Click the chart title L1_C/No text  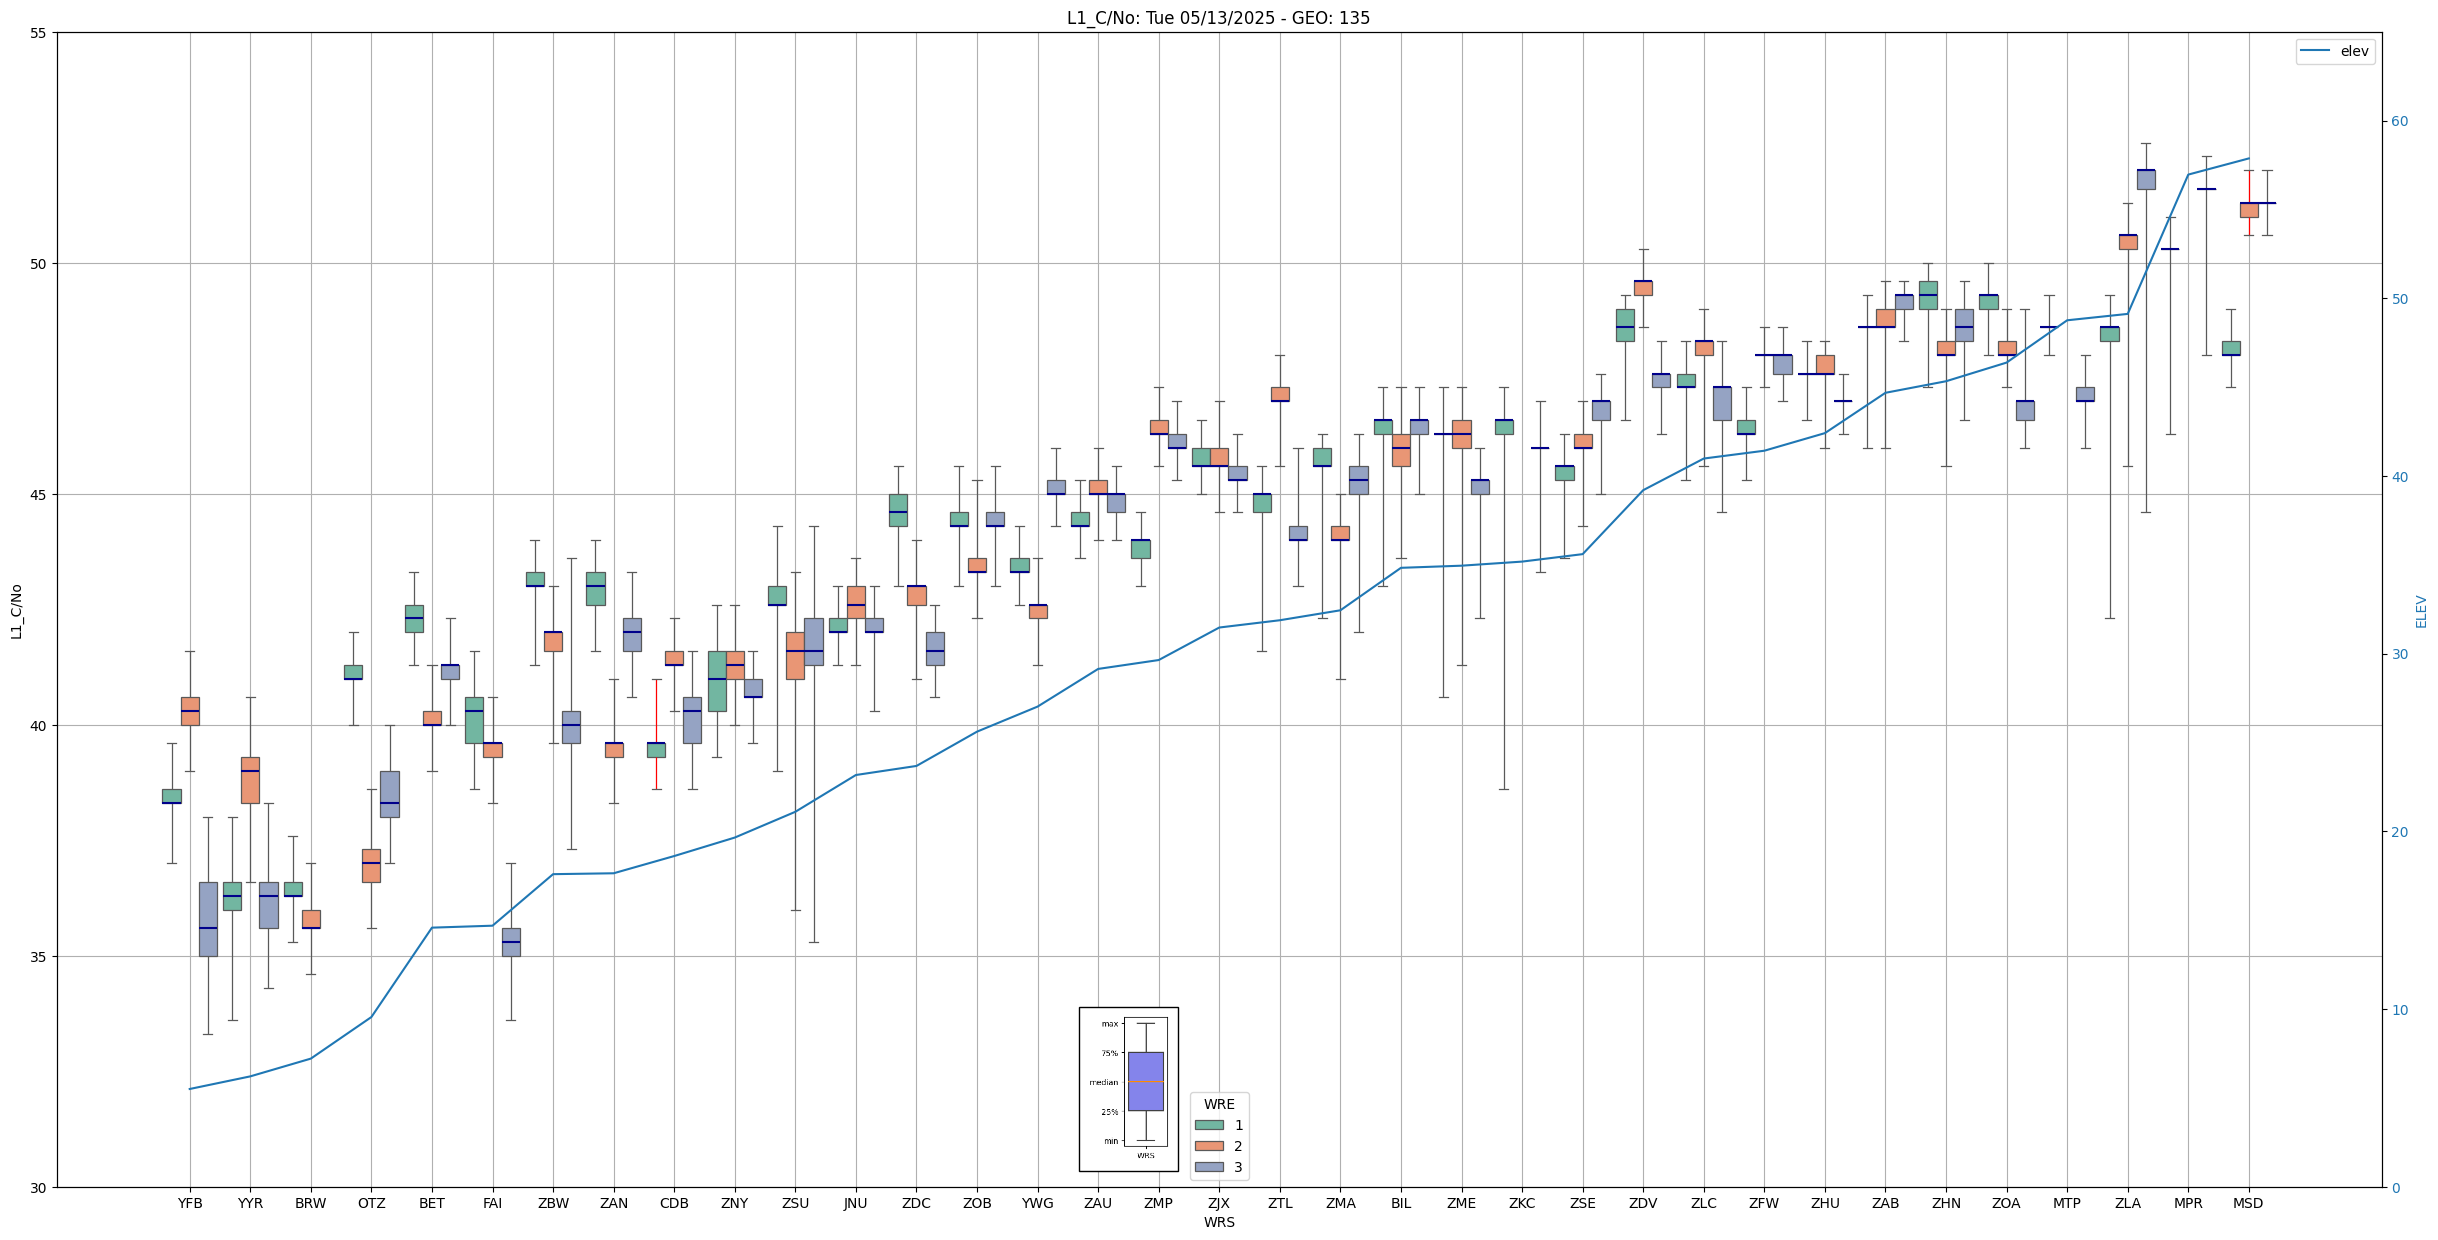coord(1218,18)
